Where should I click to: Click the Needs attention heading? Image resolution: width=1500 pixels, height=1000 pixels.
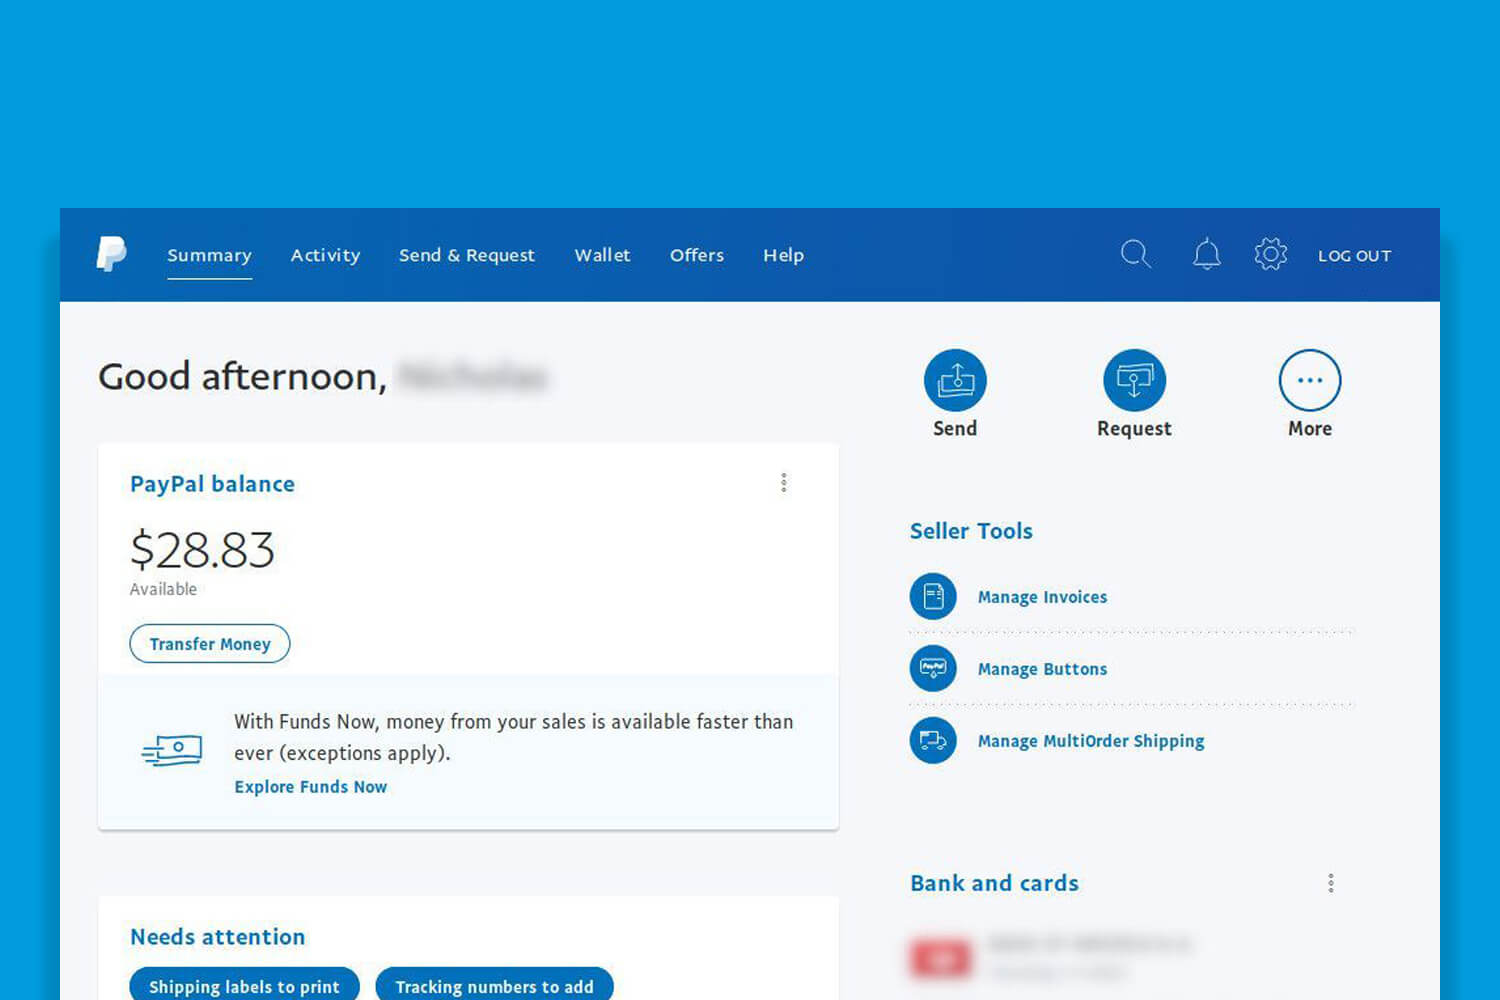click(x=217, y=937)
